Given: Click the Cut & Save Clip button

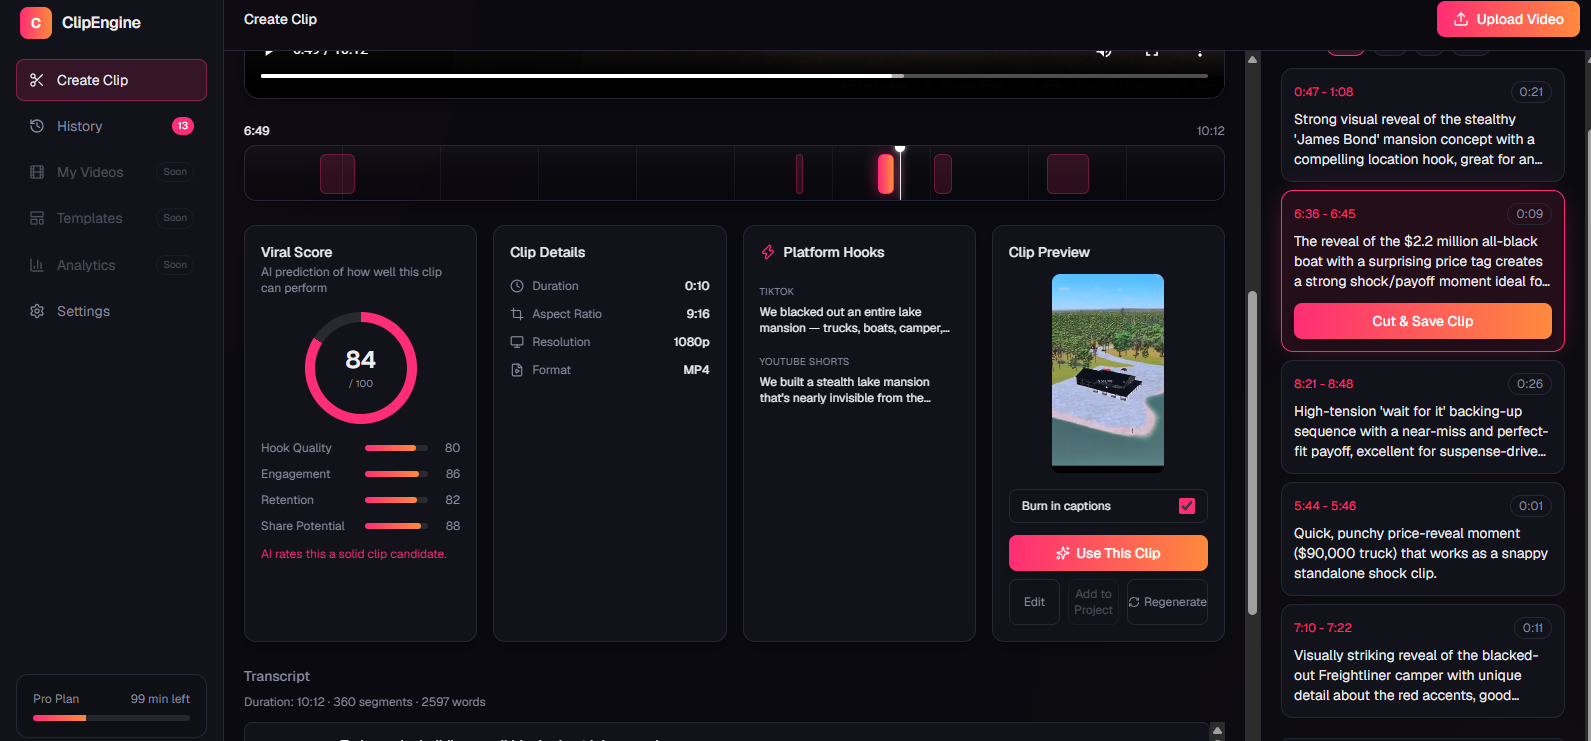Looking at the screenshot, I should [x=1423, y=321].
